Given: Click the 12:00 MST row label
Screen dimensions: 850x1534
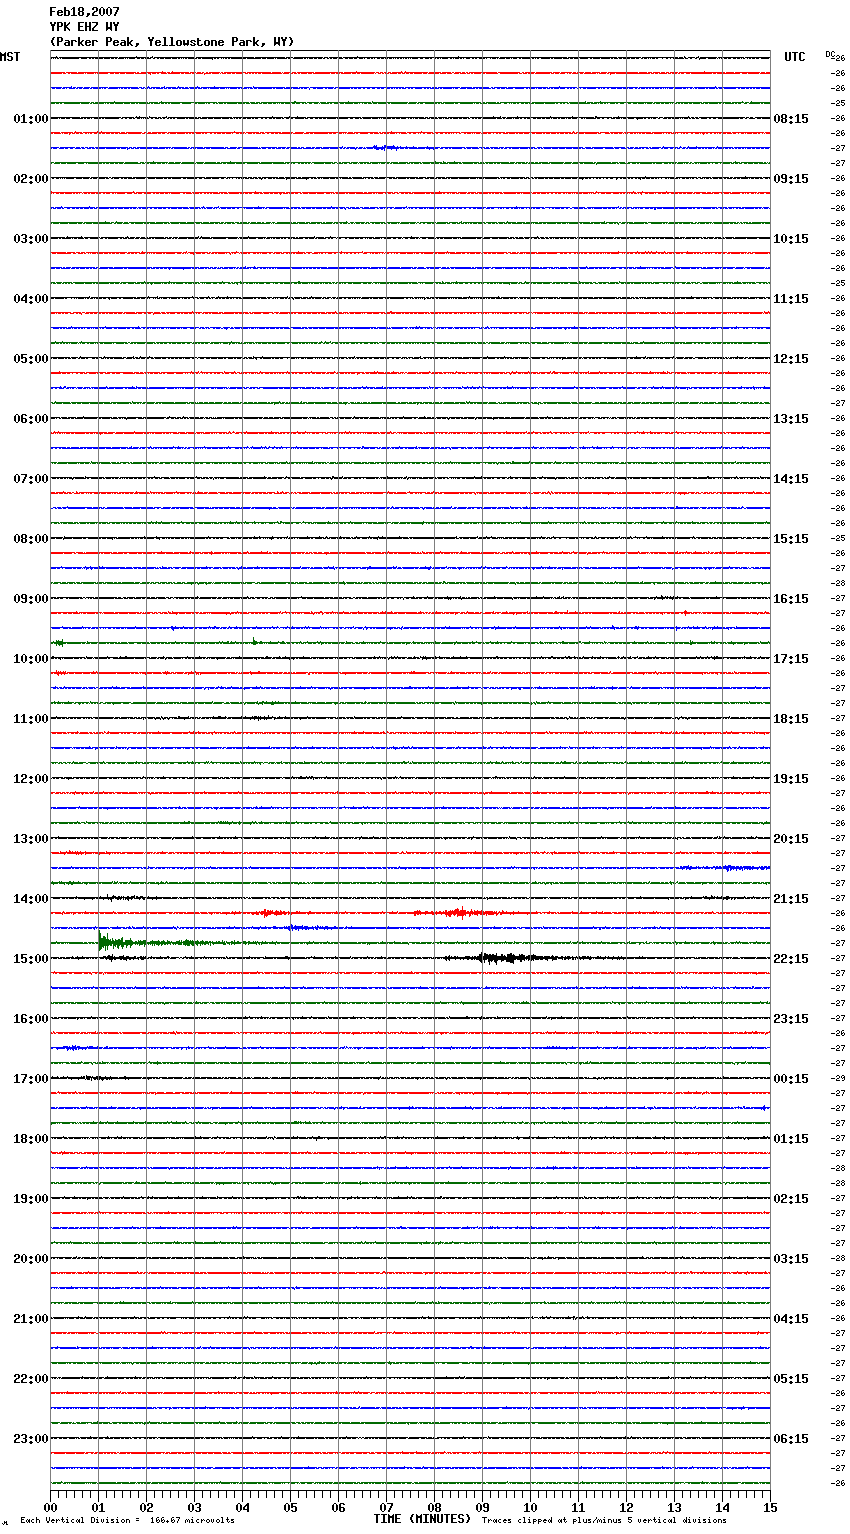Looking at the screenshot, I should 30,779.
